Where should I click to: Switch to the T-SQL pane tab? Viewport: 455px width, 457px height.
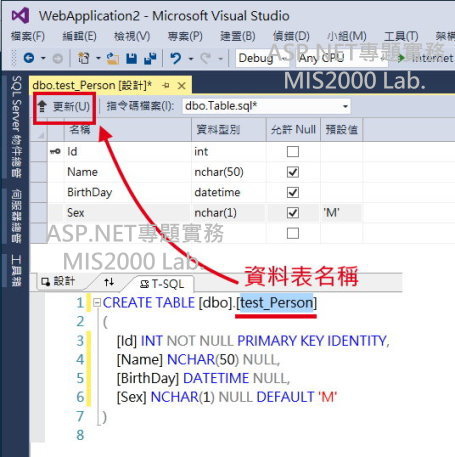[162, 284]
